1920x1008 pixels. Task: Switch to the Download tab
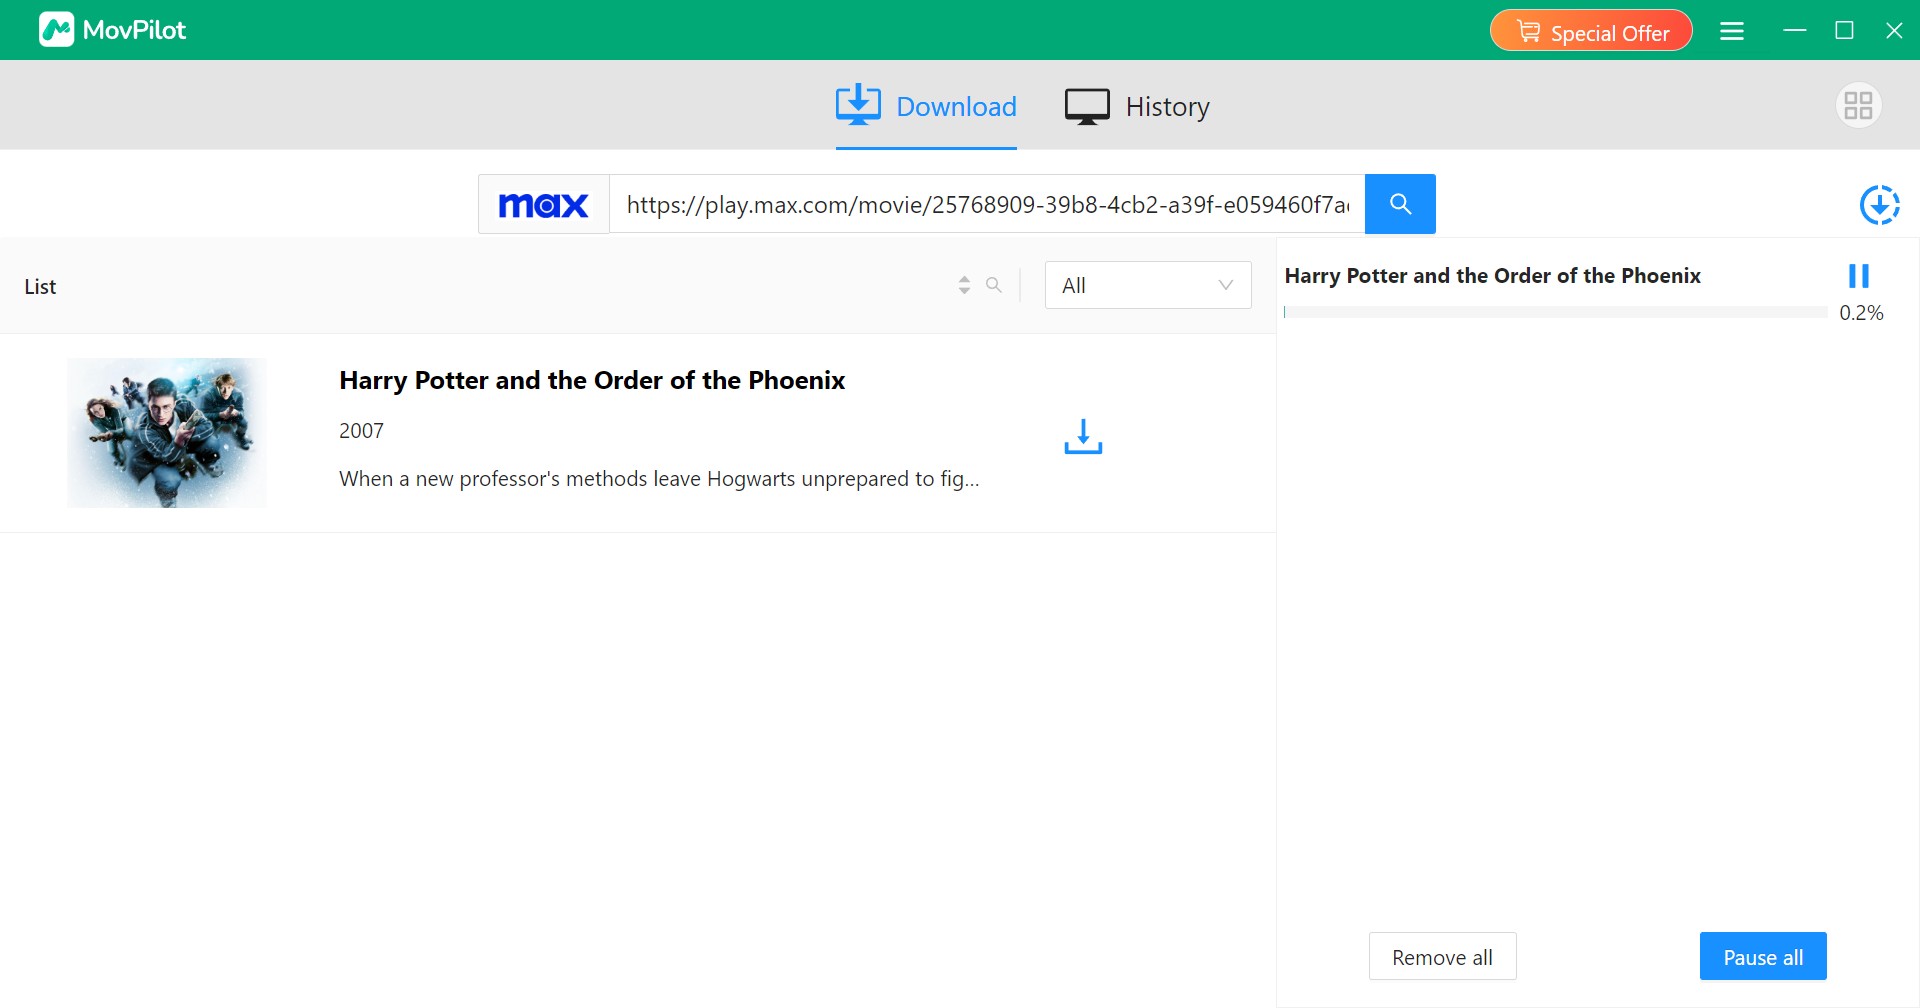pyautogui.click(x=926, y=106)
